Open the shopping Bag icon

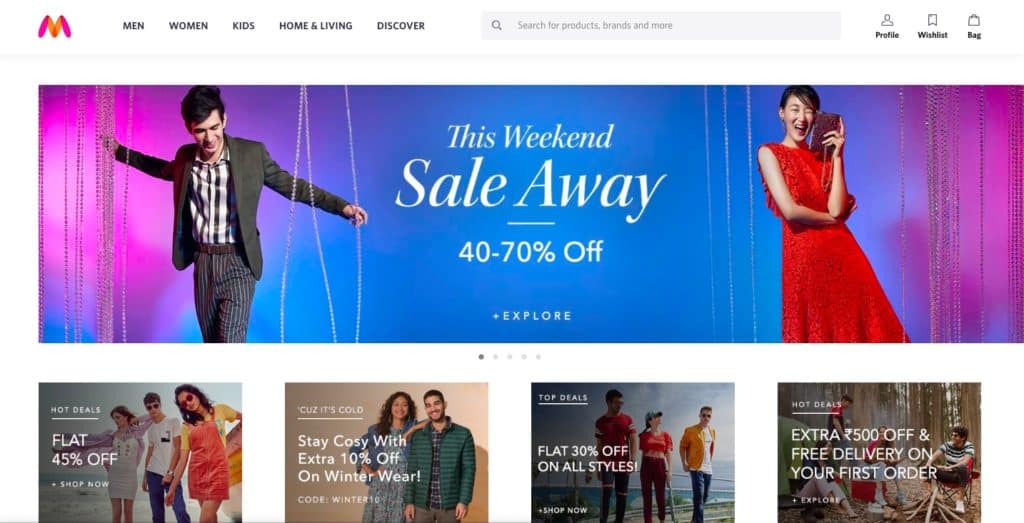[x=974, y=20]
